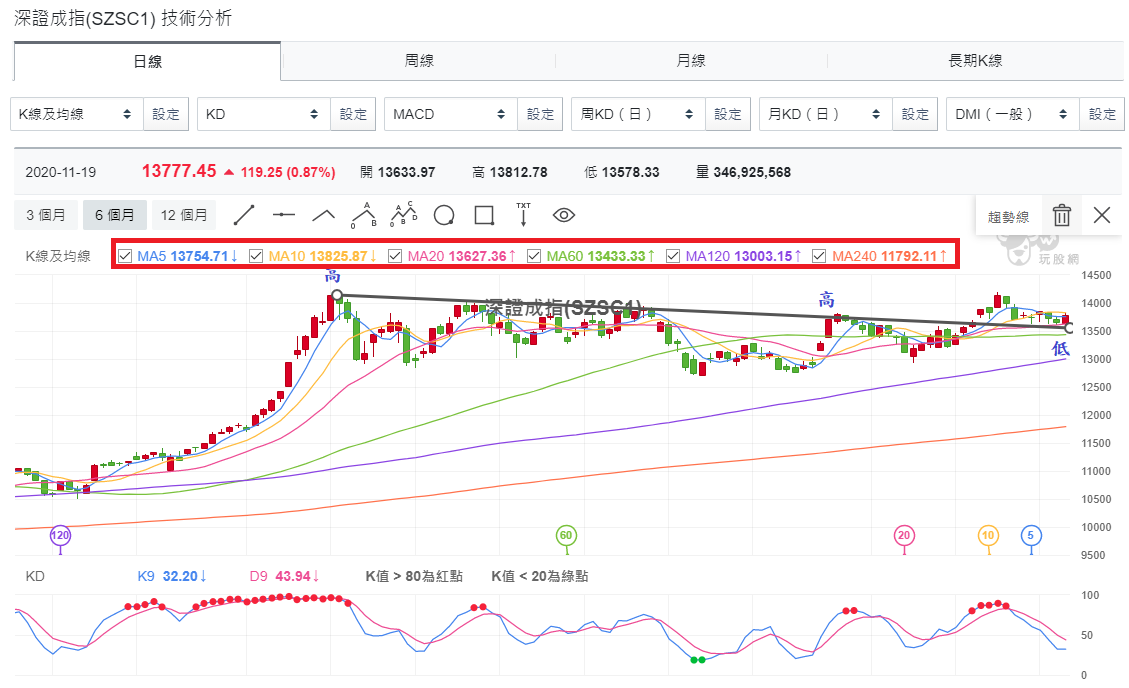The height and width of the screenshot is (688, 1129).
Task: Click the blue 5 marker on timeline
Action: [1031, 535]
